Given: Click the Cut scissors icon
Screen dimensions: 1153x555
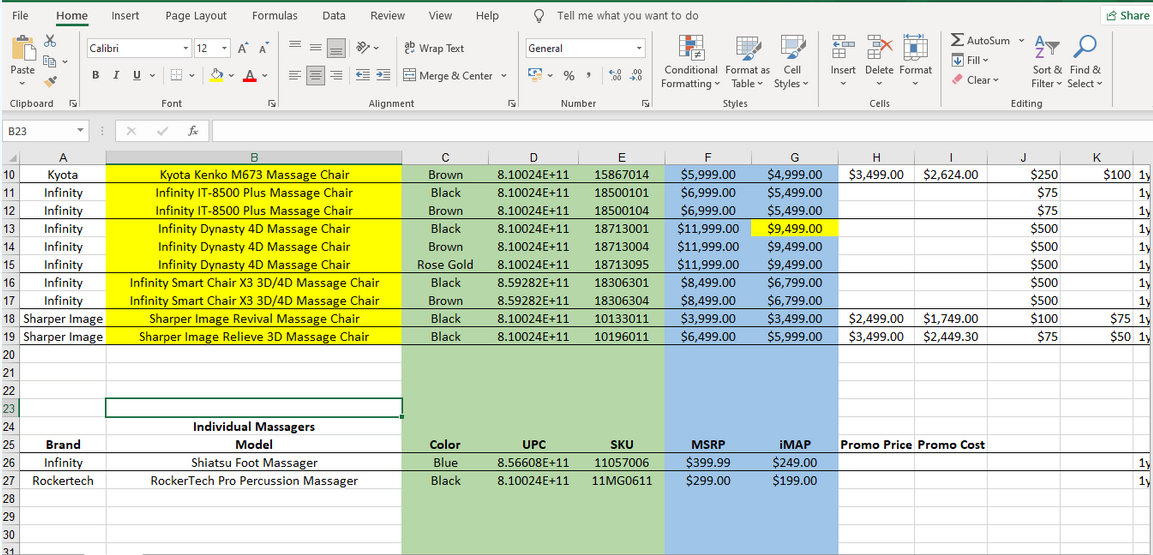Looking at the screenshot, I should (50, 41).
